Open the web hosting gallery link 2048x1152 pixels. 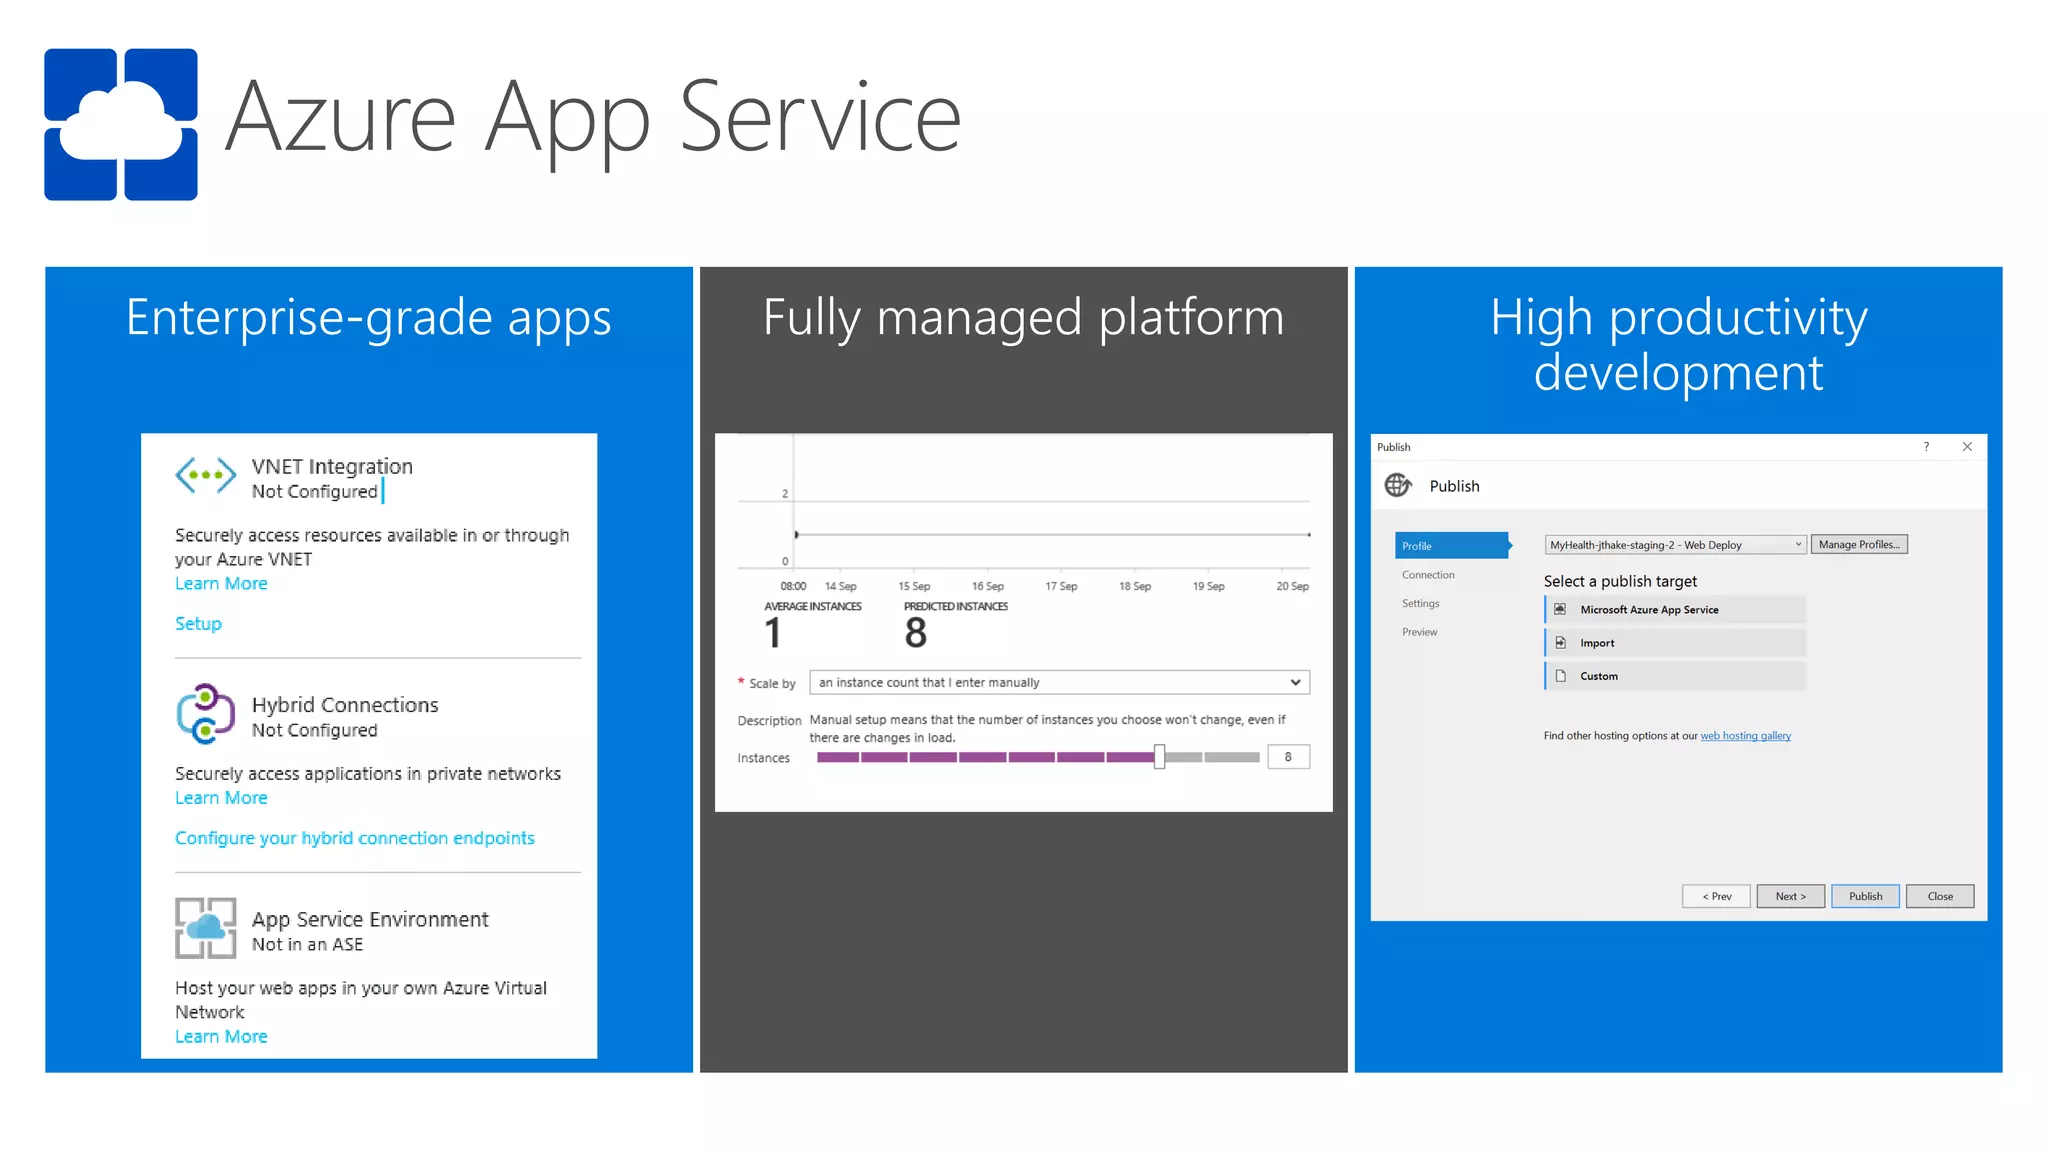(1746, 736)
